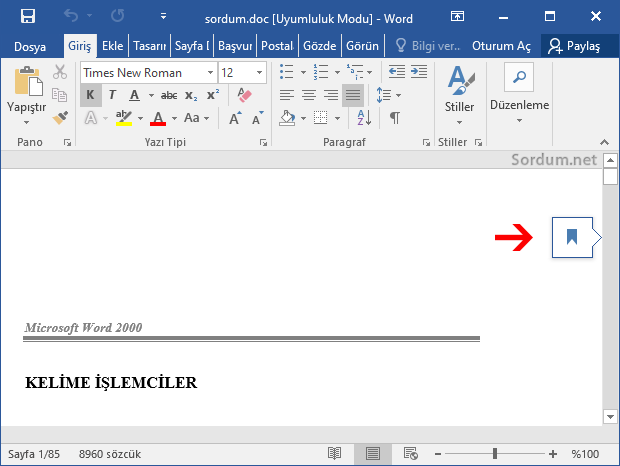Toggle underline A formatting
Viewport: 620px width, 466px height.
pos(134,95)
